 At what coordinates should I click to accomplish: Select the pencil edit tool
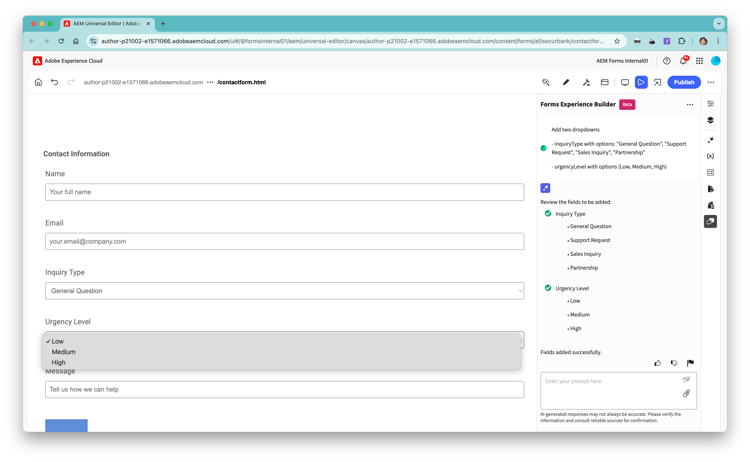tap(566, 82)
